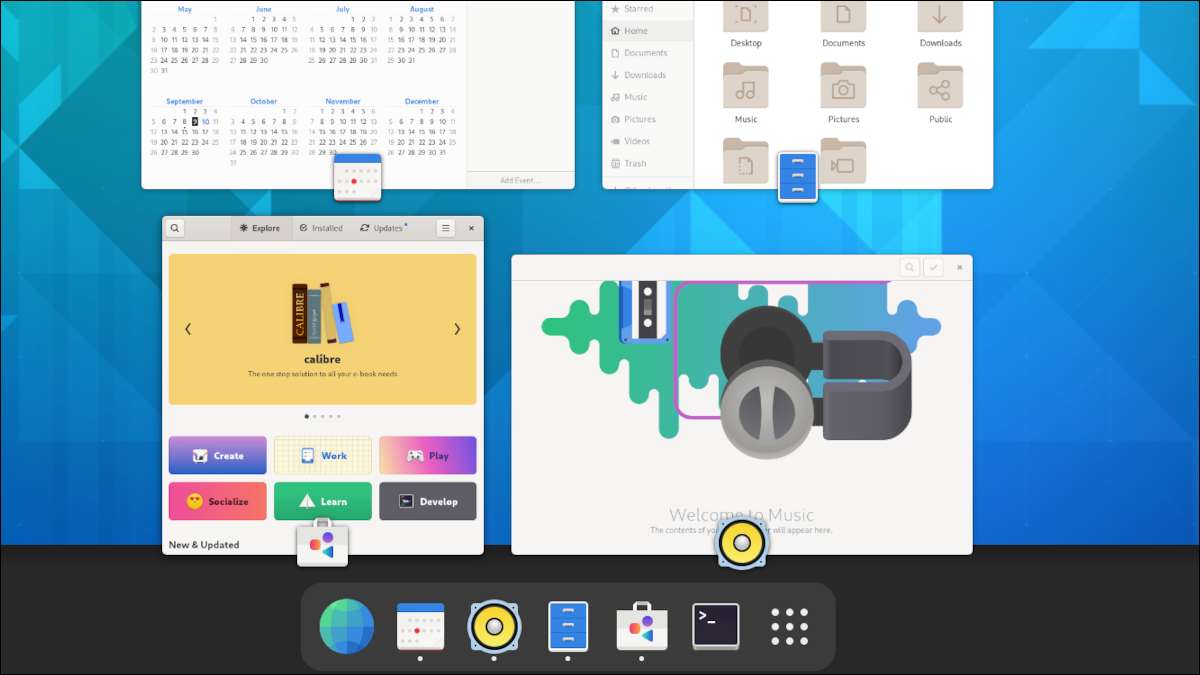Image resolution: width=1200 pixels, height=675 pixels.
Task: Show next featured app in Software carousel
Action: pyautogui.click(x=457, y=329)
